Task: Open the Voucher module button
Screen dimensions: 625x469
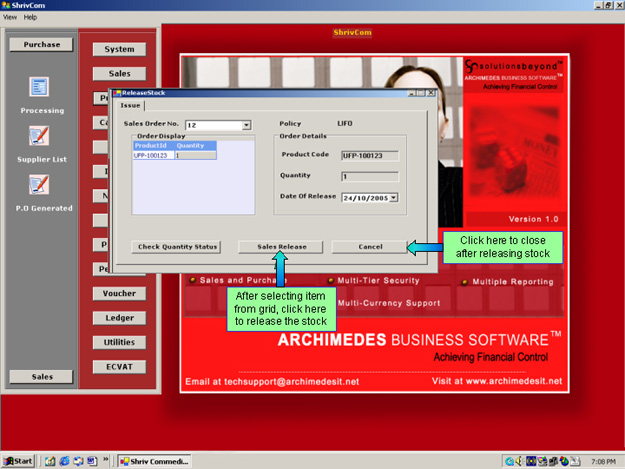Action: point(119,294)
